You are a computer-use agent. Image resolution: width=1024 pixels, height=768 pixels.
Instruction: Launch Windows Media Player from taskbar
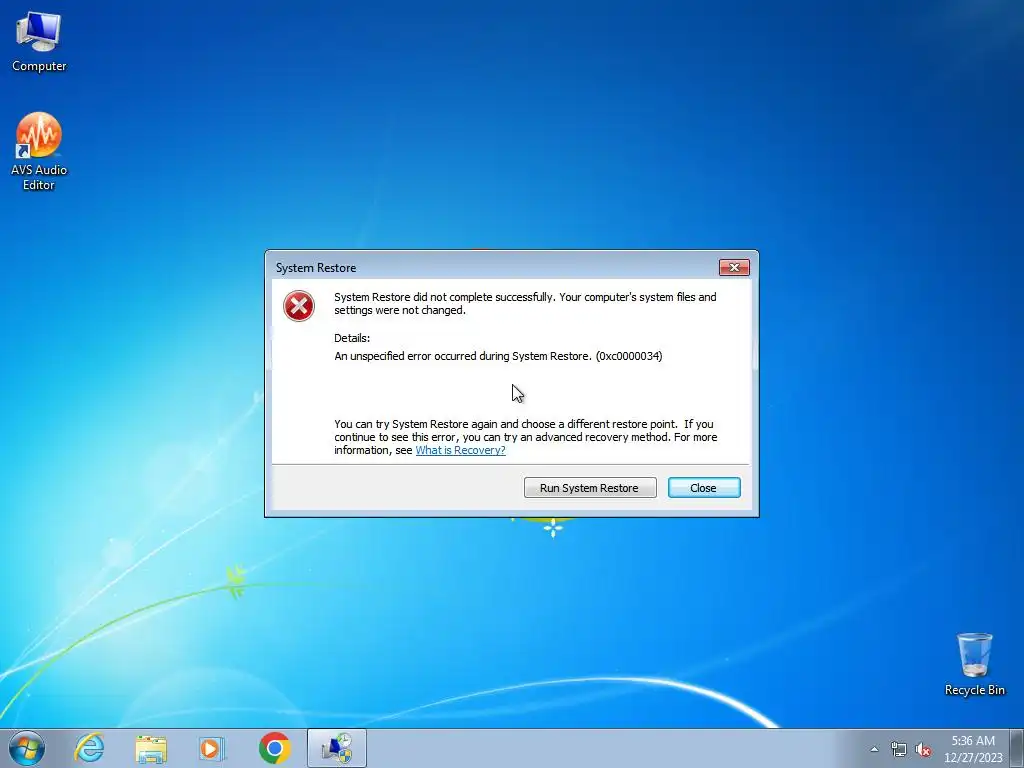tap(212, 748)
